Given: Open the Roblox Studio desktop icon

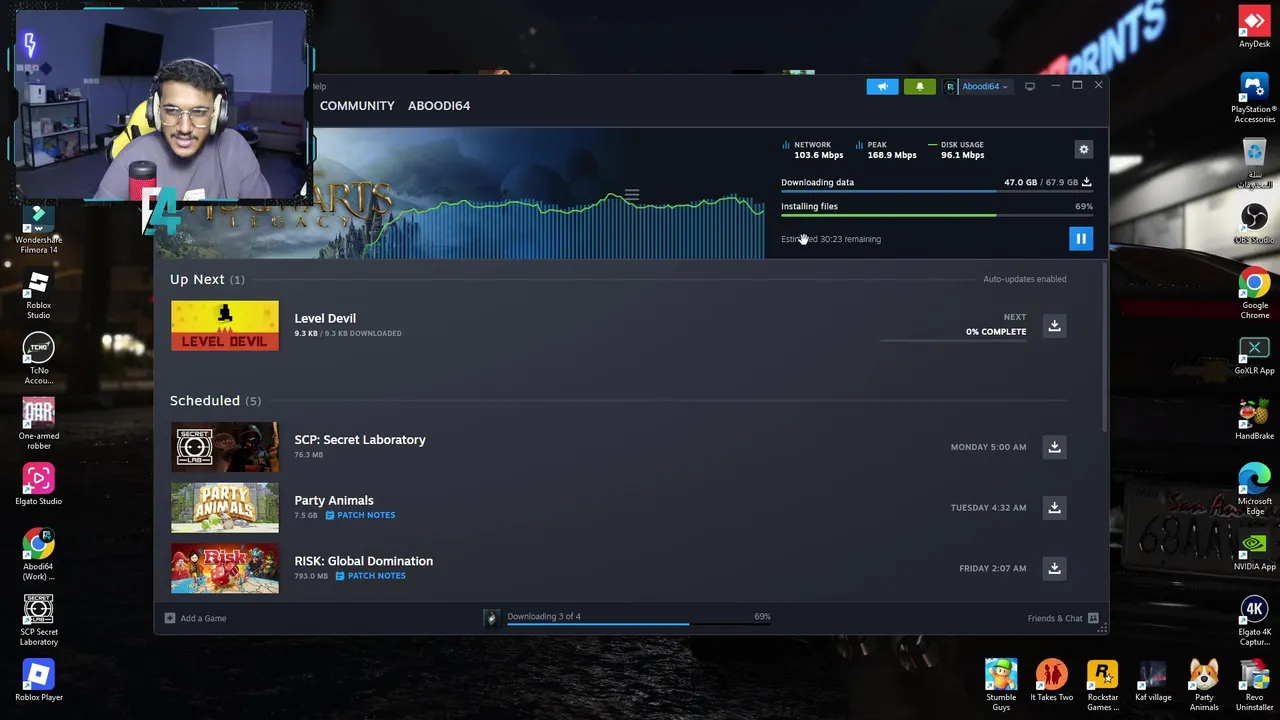Looking at the screenshot, I should [39, 294].
